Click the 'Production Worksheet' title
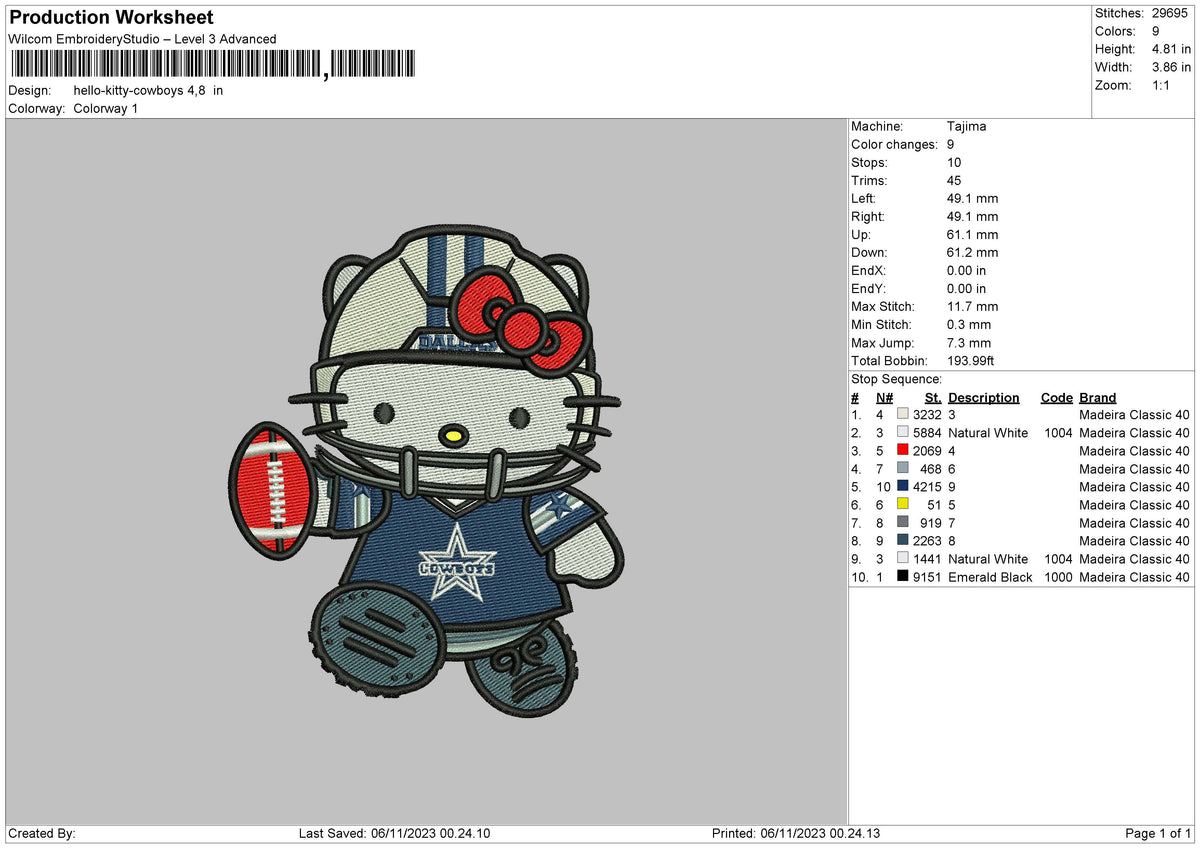 (x=111, y=18)
